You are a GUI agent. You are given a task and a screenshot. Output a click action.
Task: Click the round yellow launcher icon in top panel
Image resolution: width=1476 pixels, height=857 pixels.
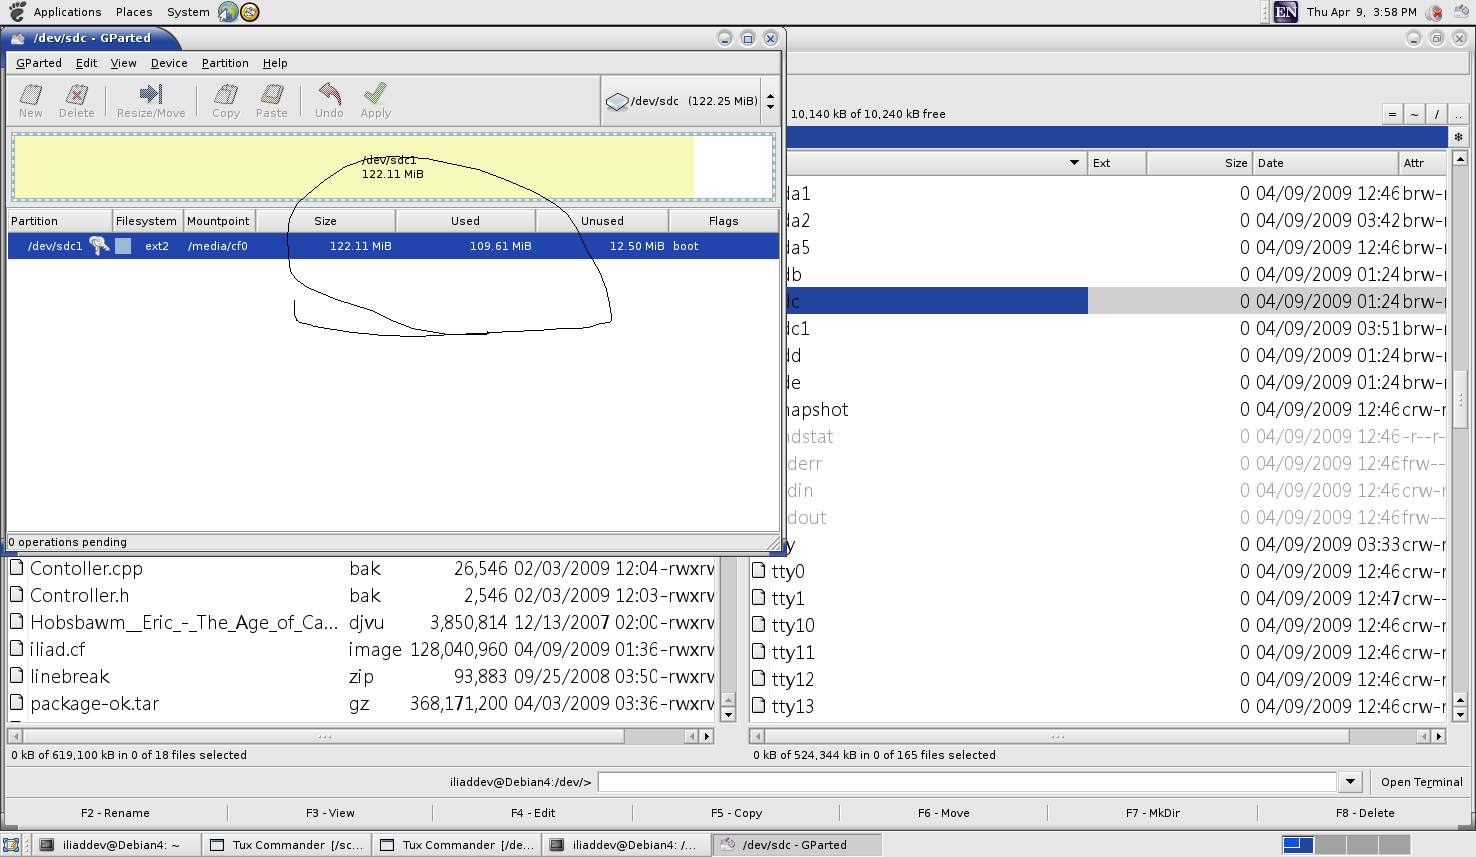pos(250,12)
